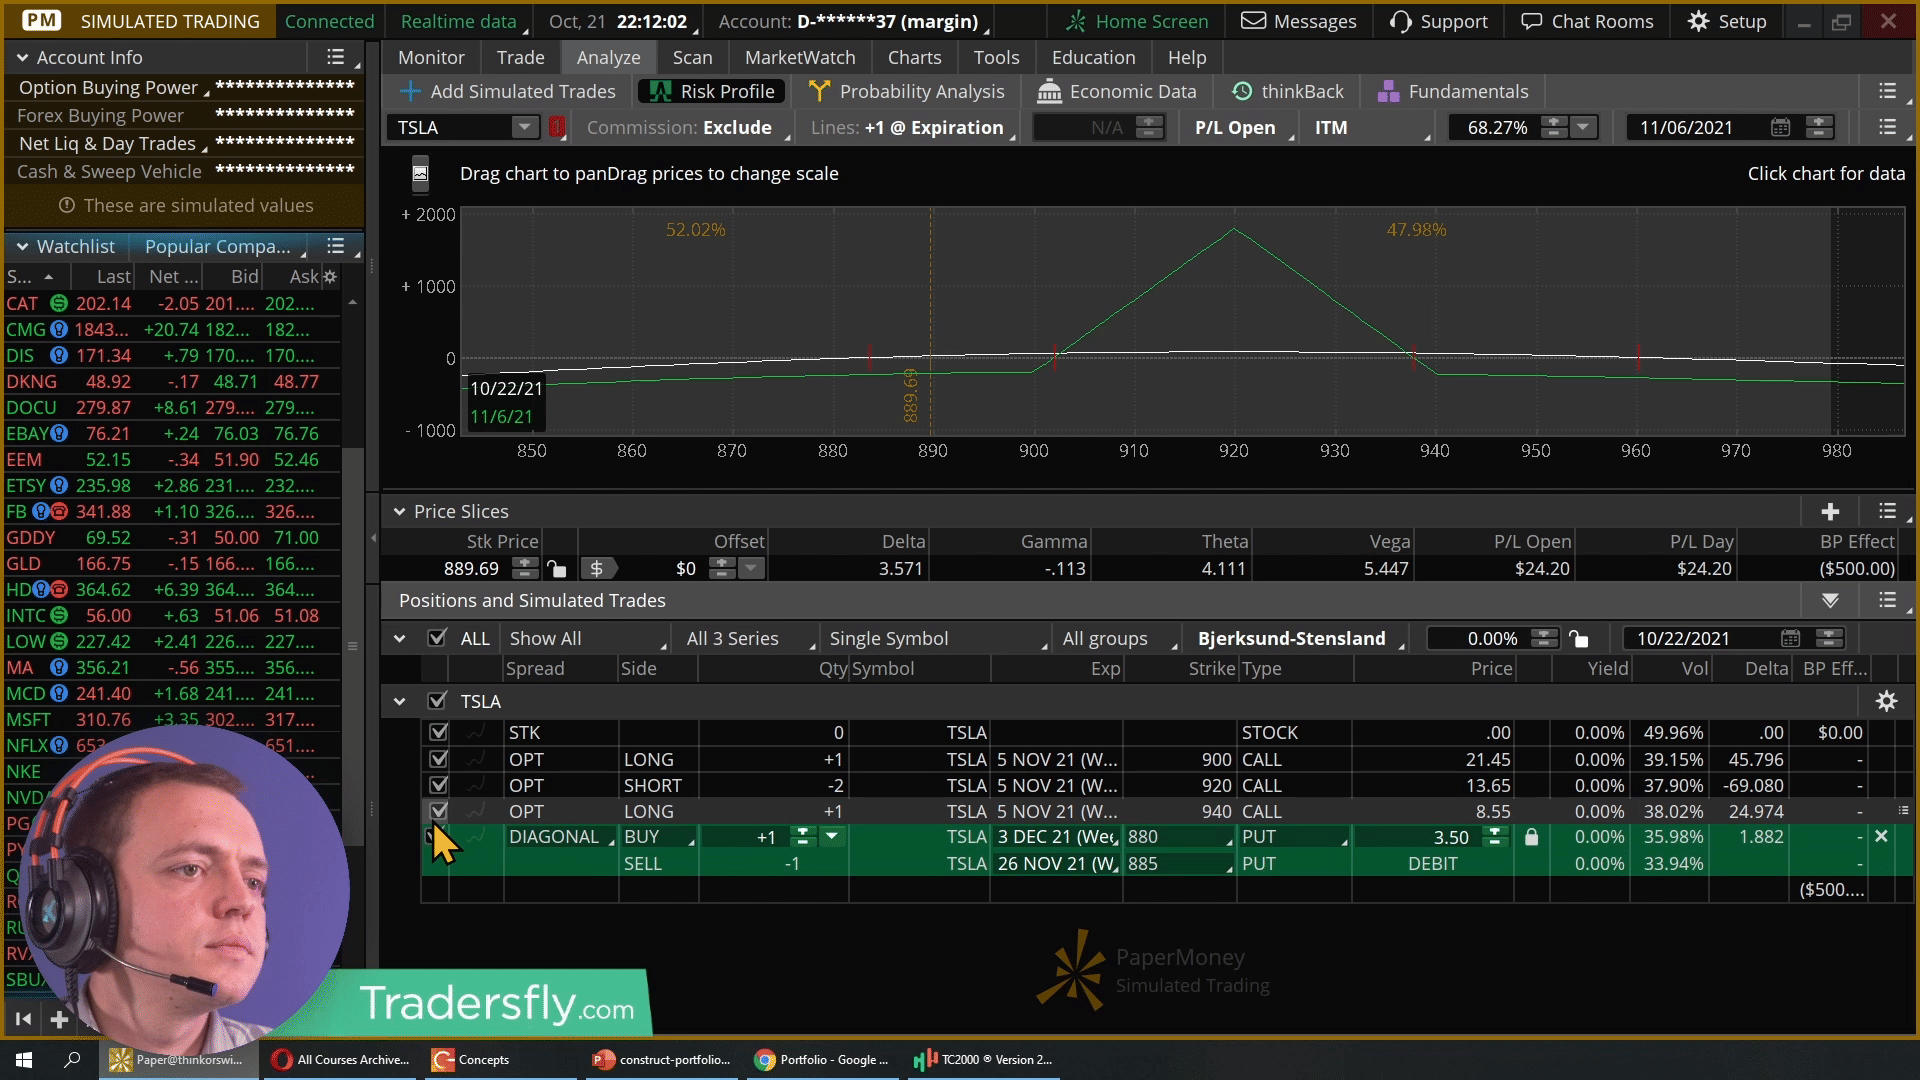The image size is (1920, 1080).
Task: Open Risk Profile view
Action: pyautogui.click(x=711, y=91)
